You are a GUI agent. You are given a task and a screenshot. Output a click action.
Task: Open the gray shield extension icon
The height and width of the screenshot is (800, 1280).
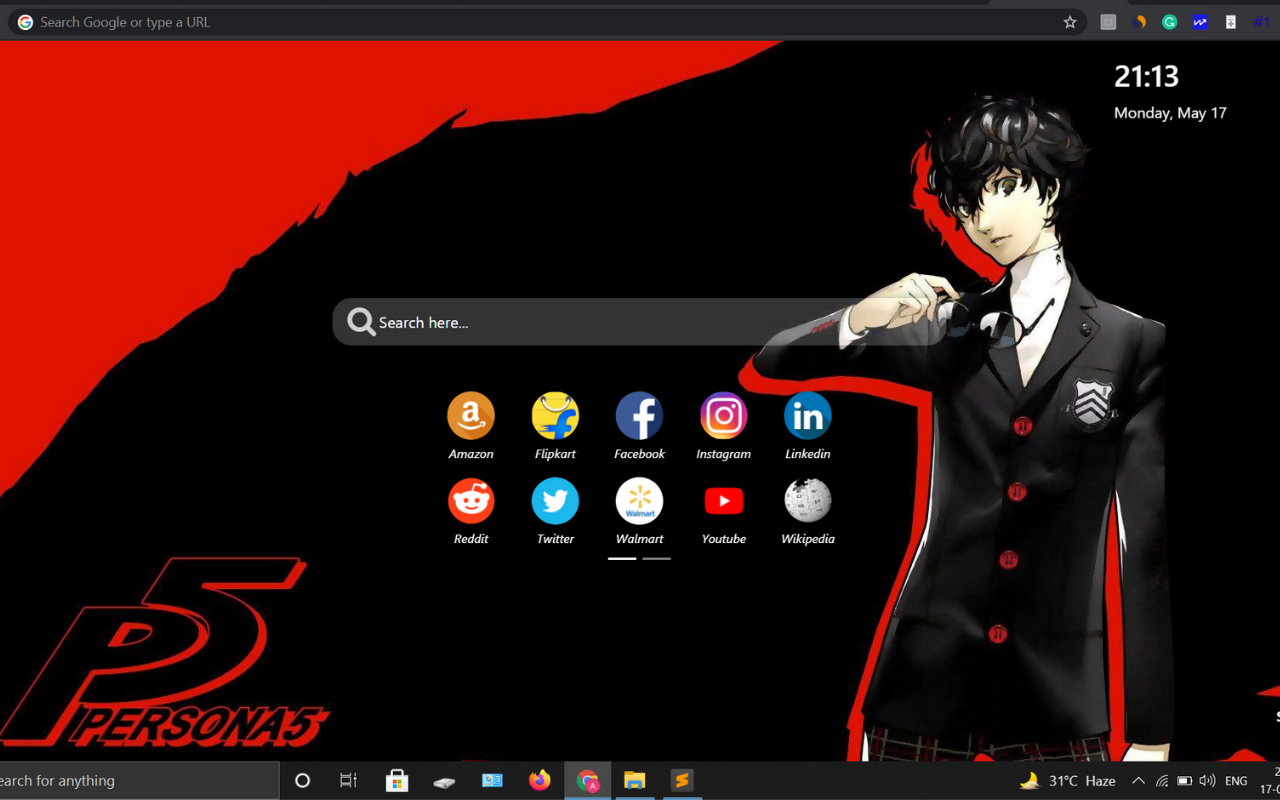pyautogui.click(x=1108, y=22)
